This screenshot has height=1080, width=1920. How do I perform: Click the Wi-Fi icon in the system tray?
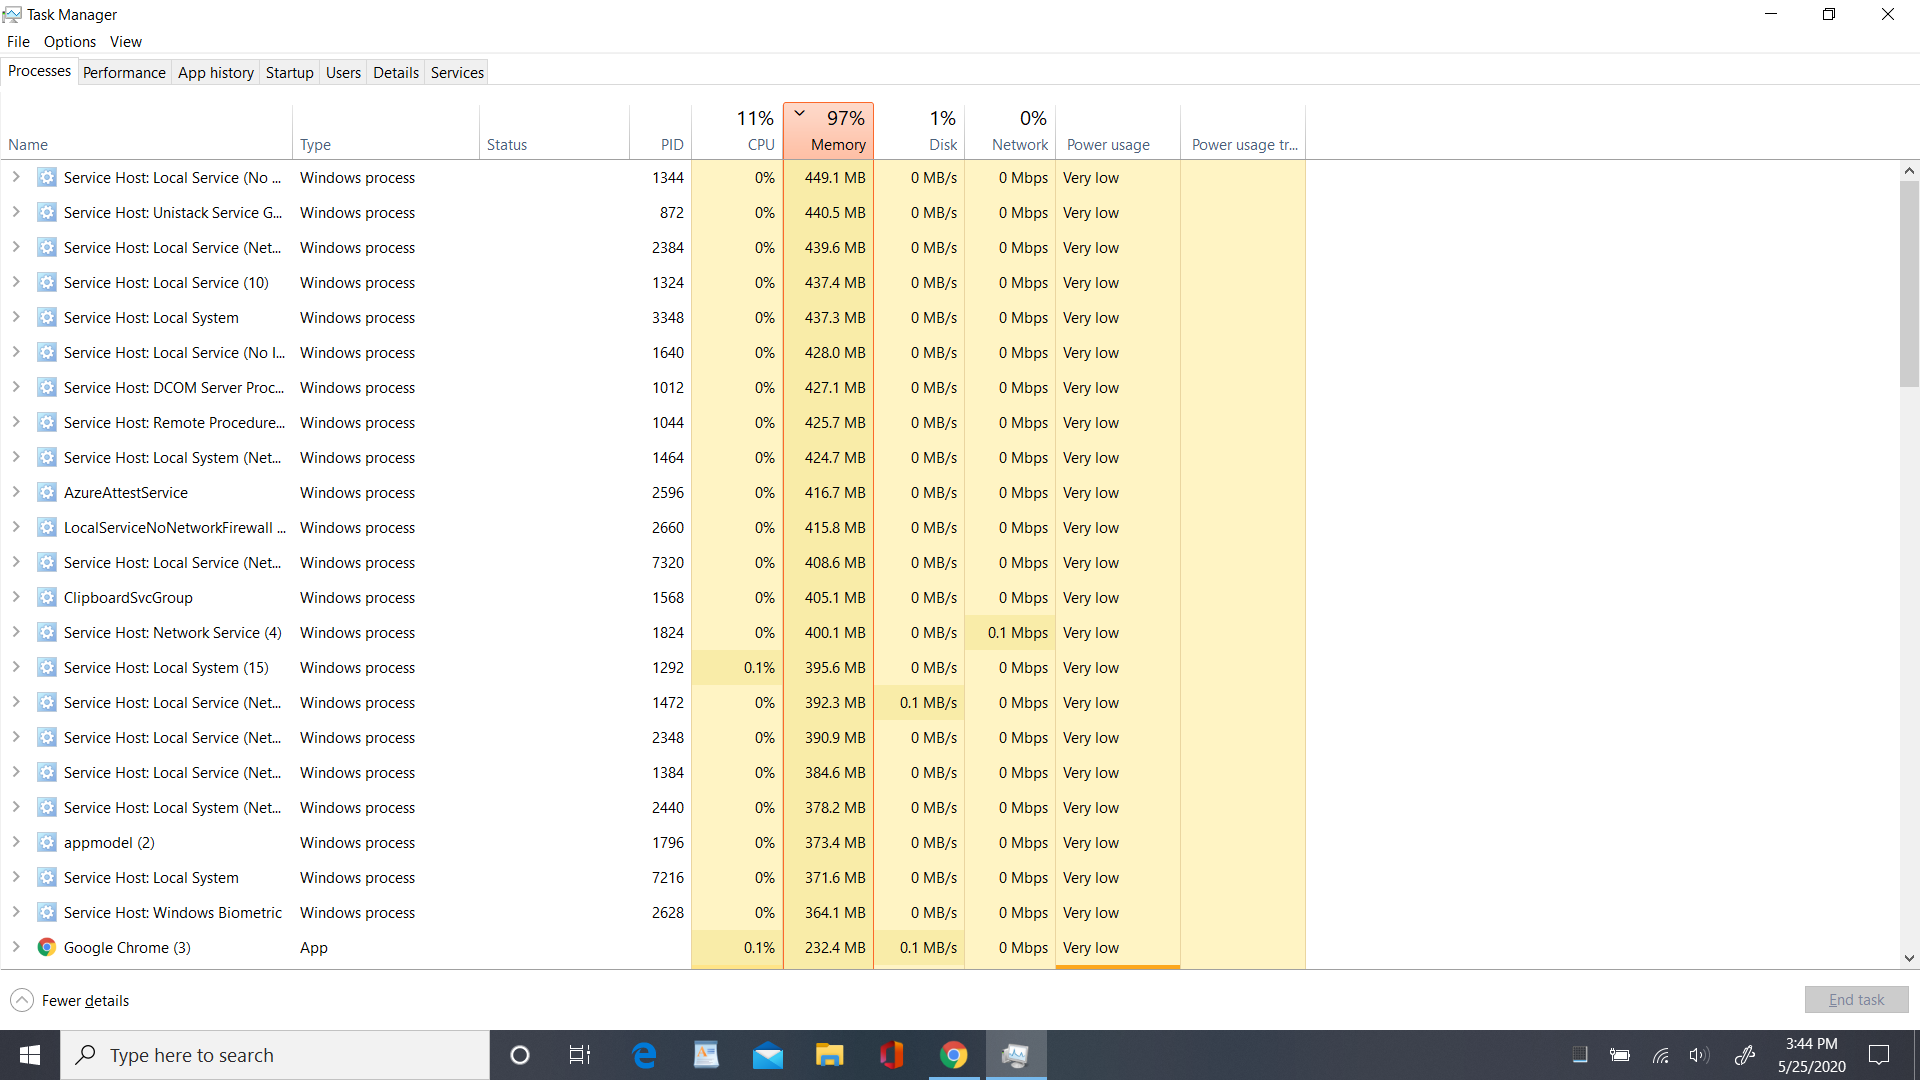point(1661,1055)
